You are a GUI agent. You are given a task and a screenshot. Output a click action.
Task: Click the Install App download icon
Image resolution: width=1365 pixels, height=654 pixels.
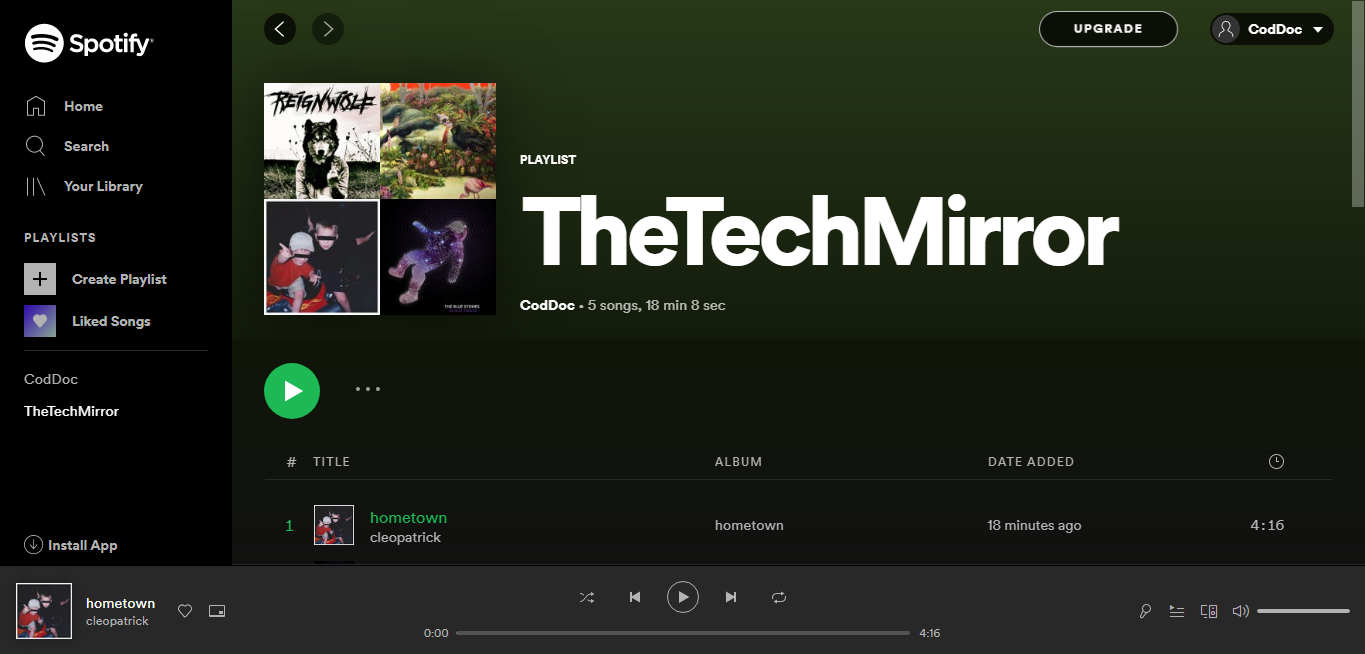tap(33, 545)
